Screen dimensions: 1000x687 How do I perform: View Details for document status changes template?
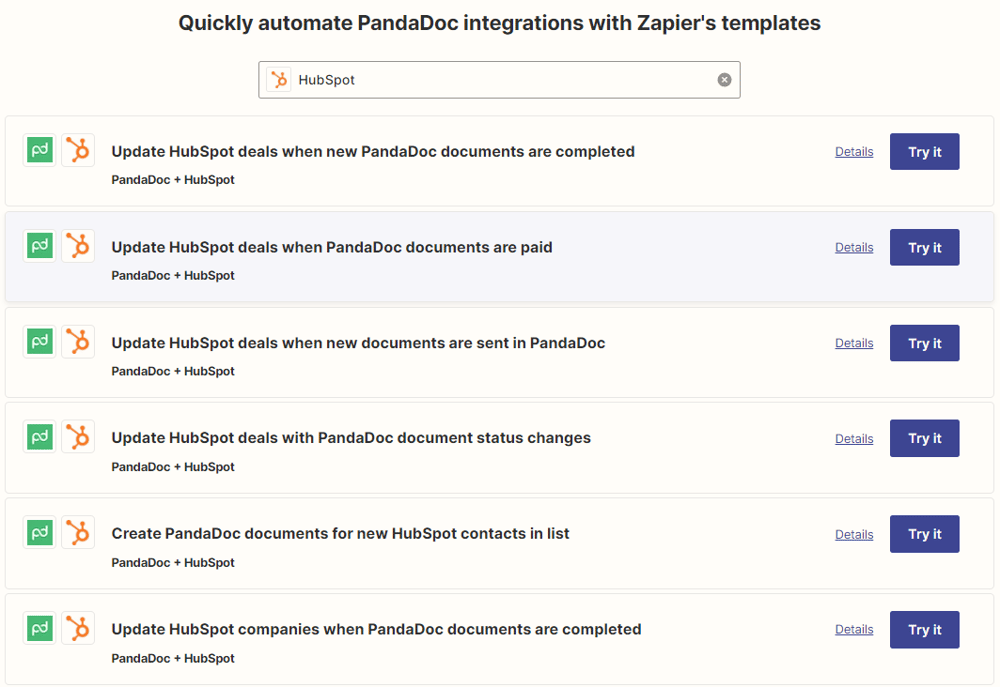(854, 439)
